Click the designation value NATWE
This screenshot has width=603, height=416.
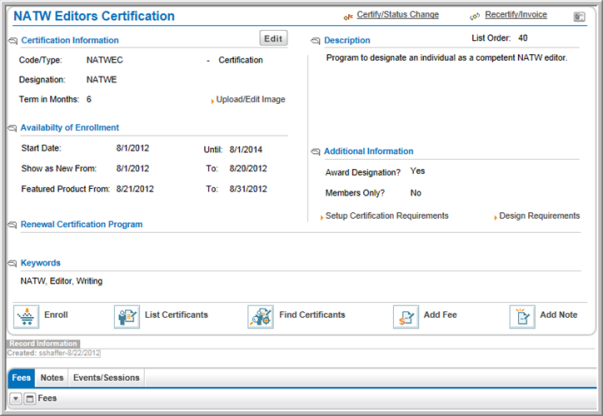[102, 80]
